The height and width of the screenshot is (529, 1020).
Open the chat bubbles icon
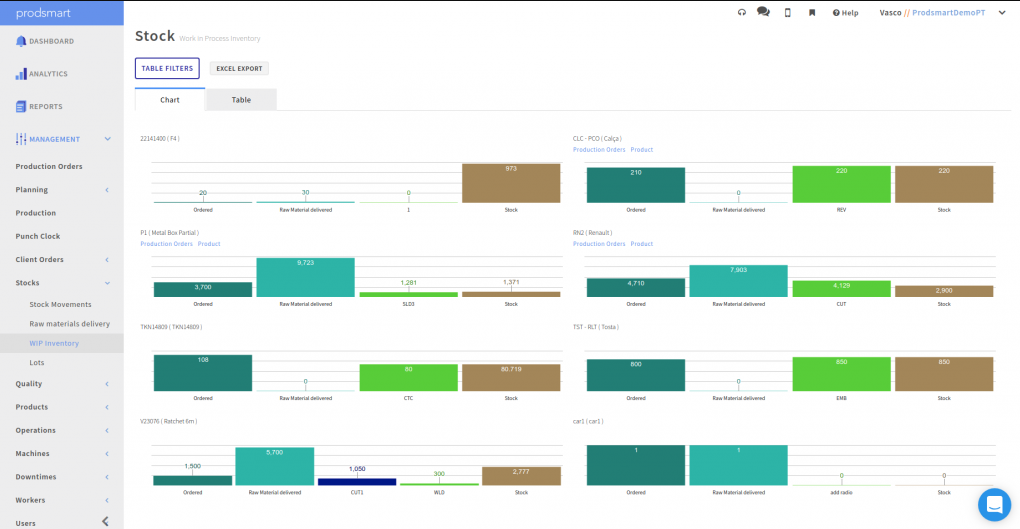pyautogui.click(x=764, y=12)
